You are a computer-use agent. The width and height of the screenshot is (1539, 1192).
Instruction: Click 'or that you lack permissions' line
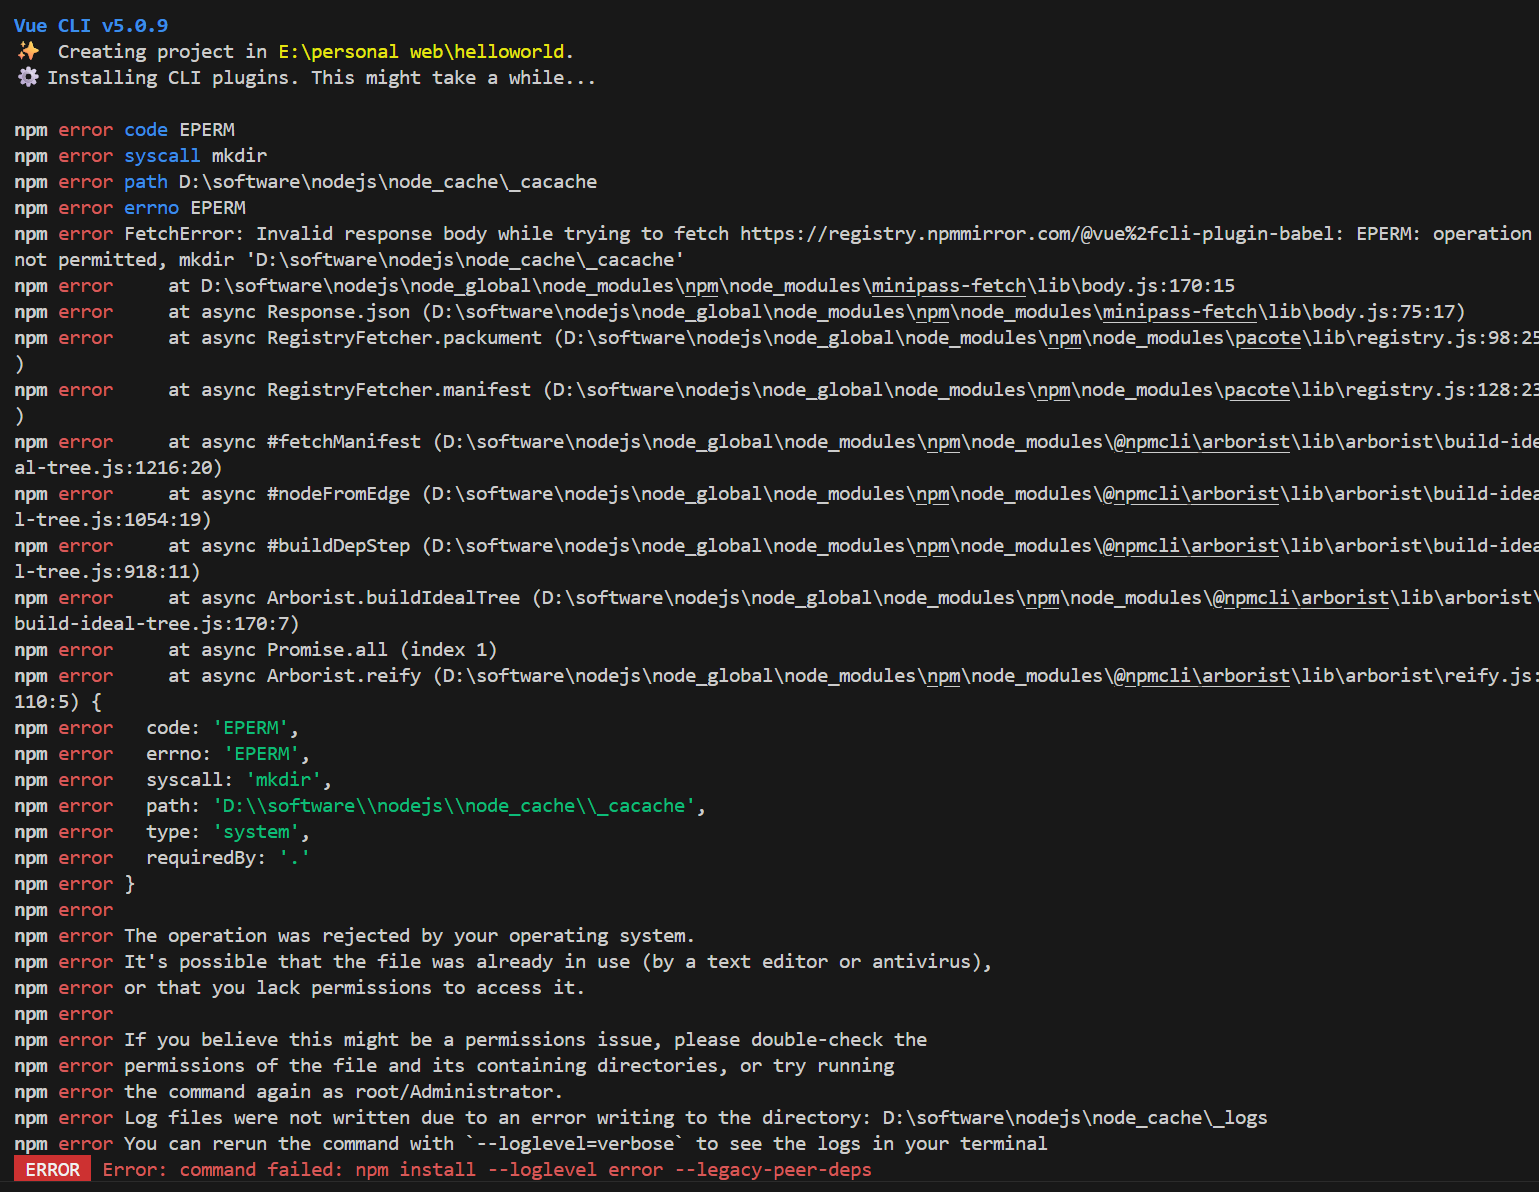[x=299, y=987]
